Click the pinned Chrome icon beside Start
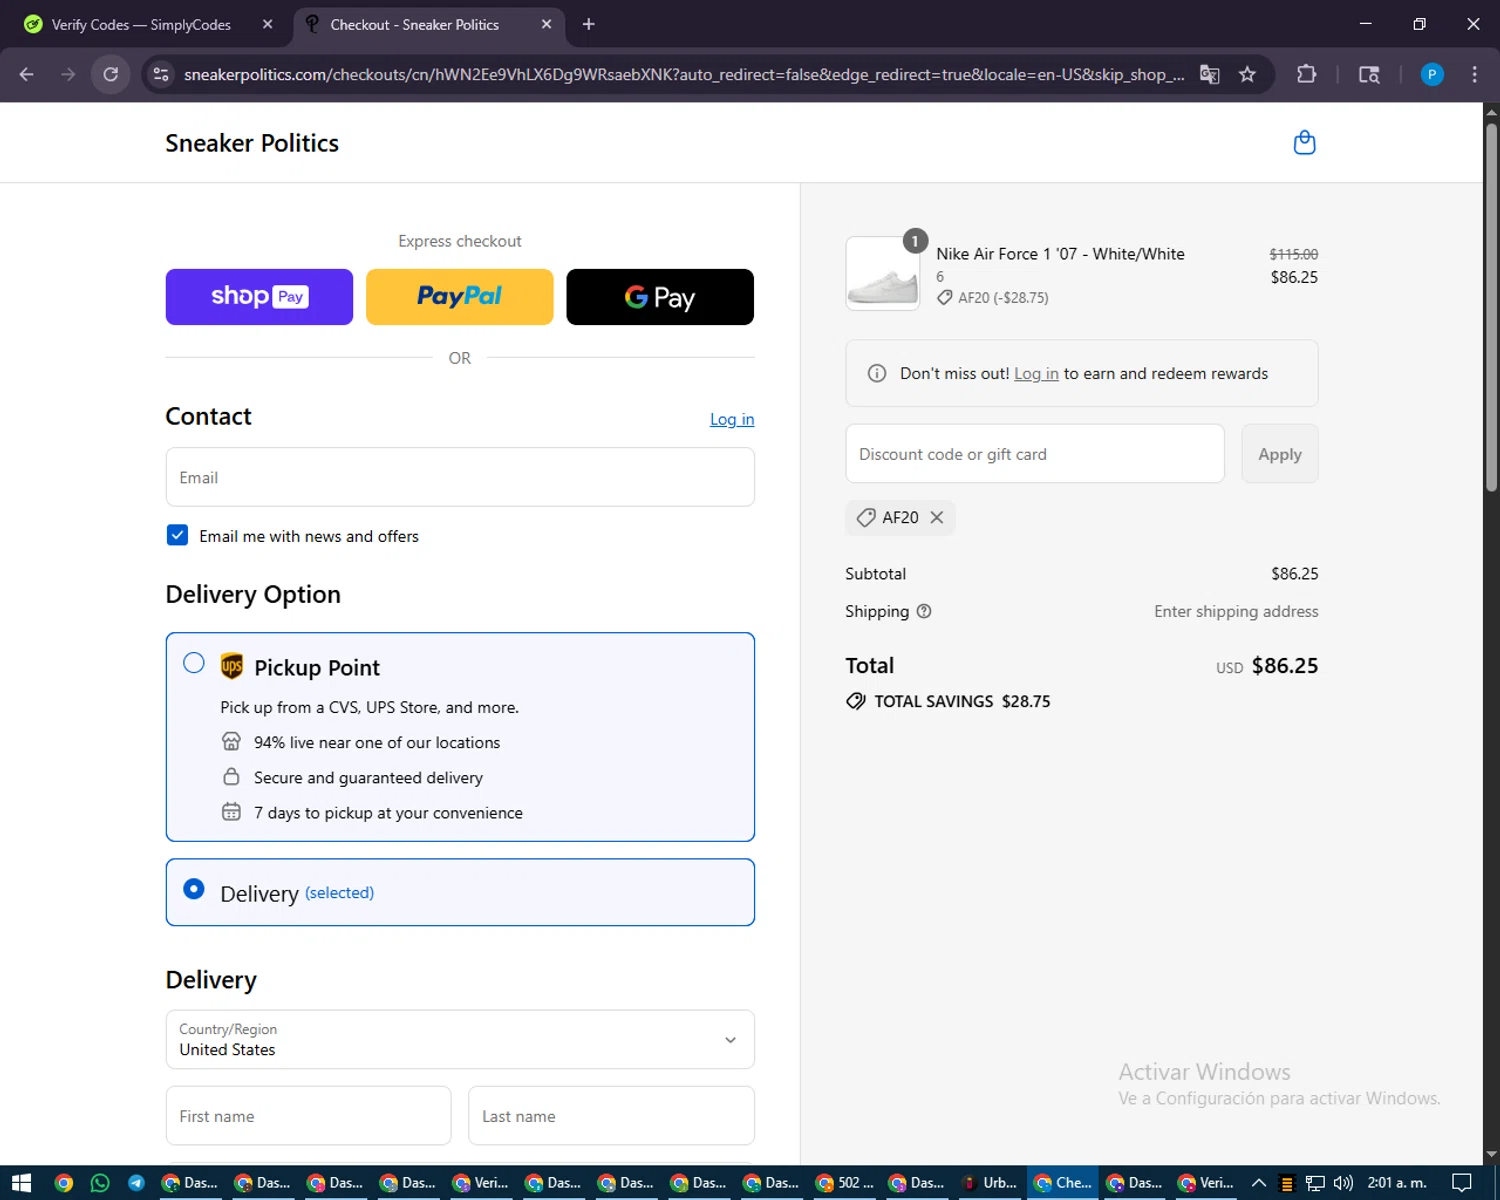The width and height of the screenshot is (1500, 1200). (63, 1183)
